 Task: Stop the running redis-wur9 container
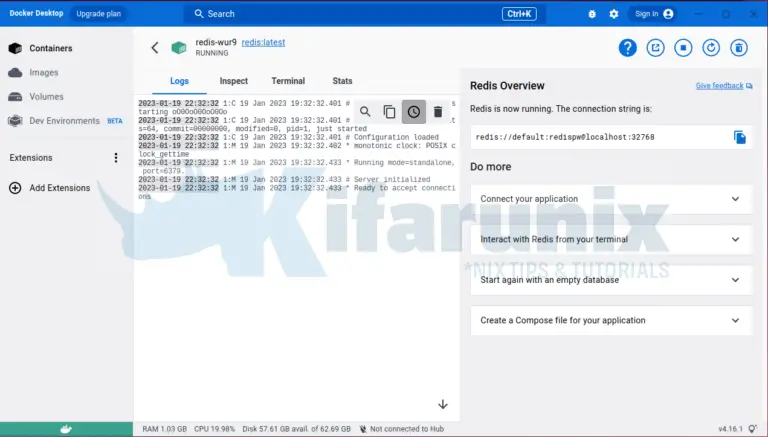coord(683,48)
